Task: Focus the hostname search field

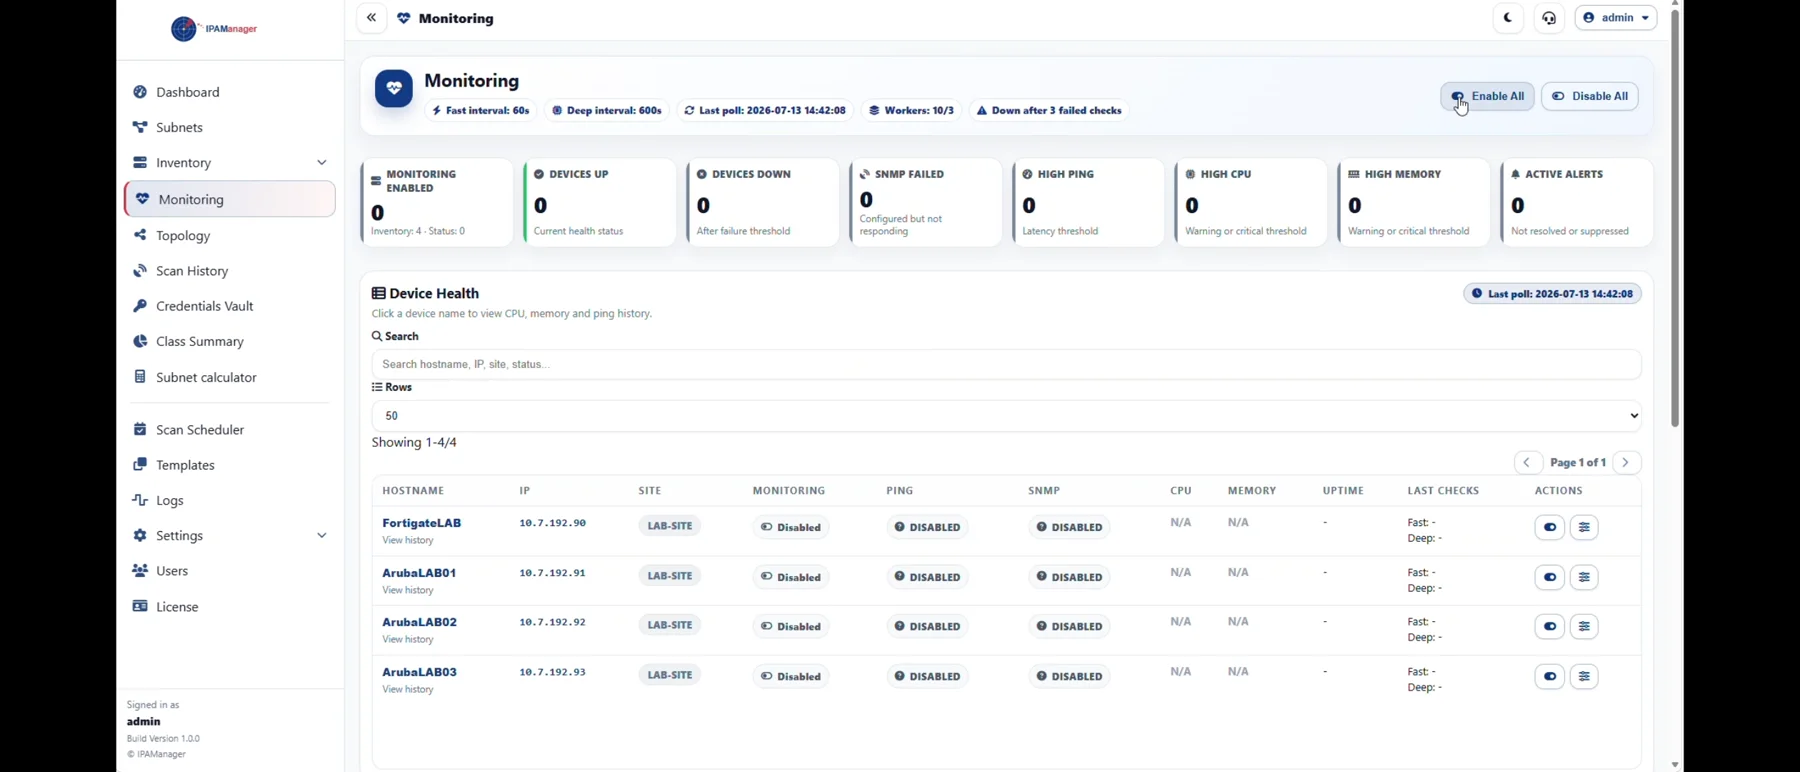Action: 1006,365
